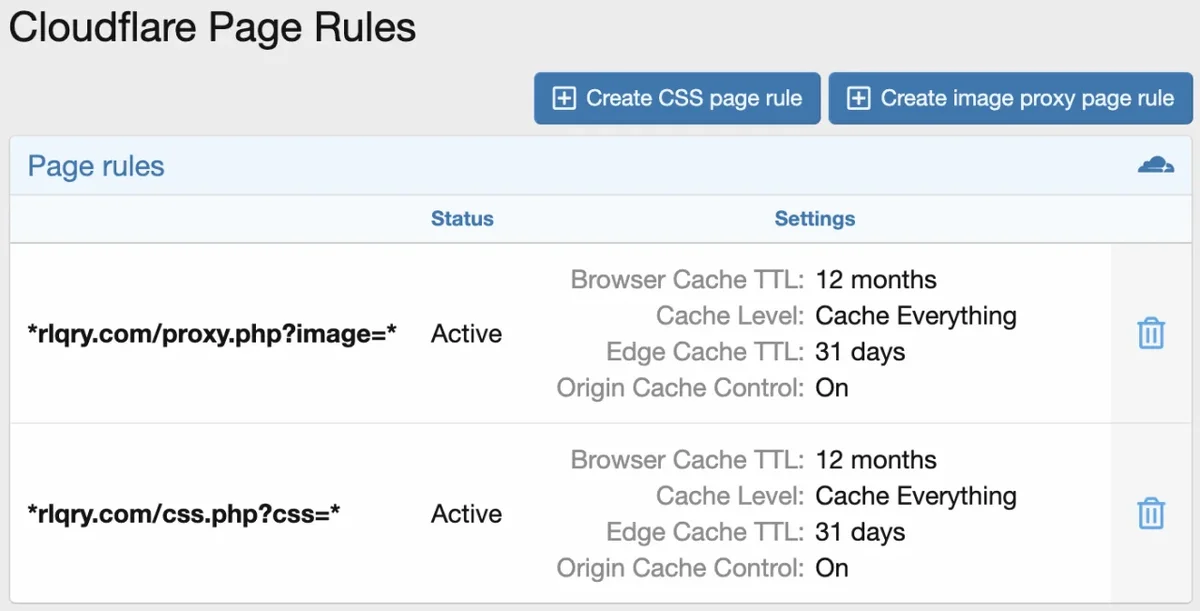Click the Active status of the proxy rule
The image size is (1200, 611).
tap(466, 333)
